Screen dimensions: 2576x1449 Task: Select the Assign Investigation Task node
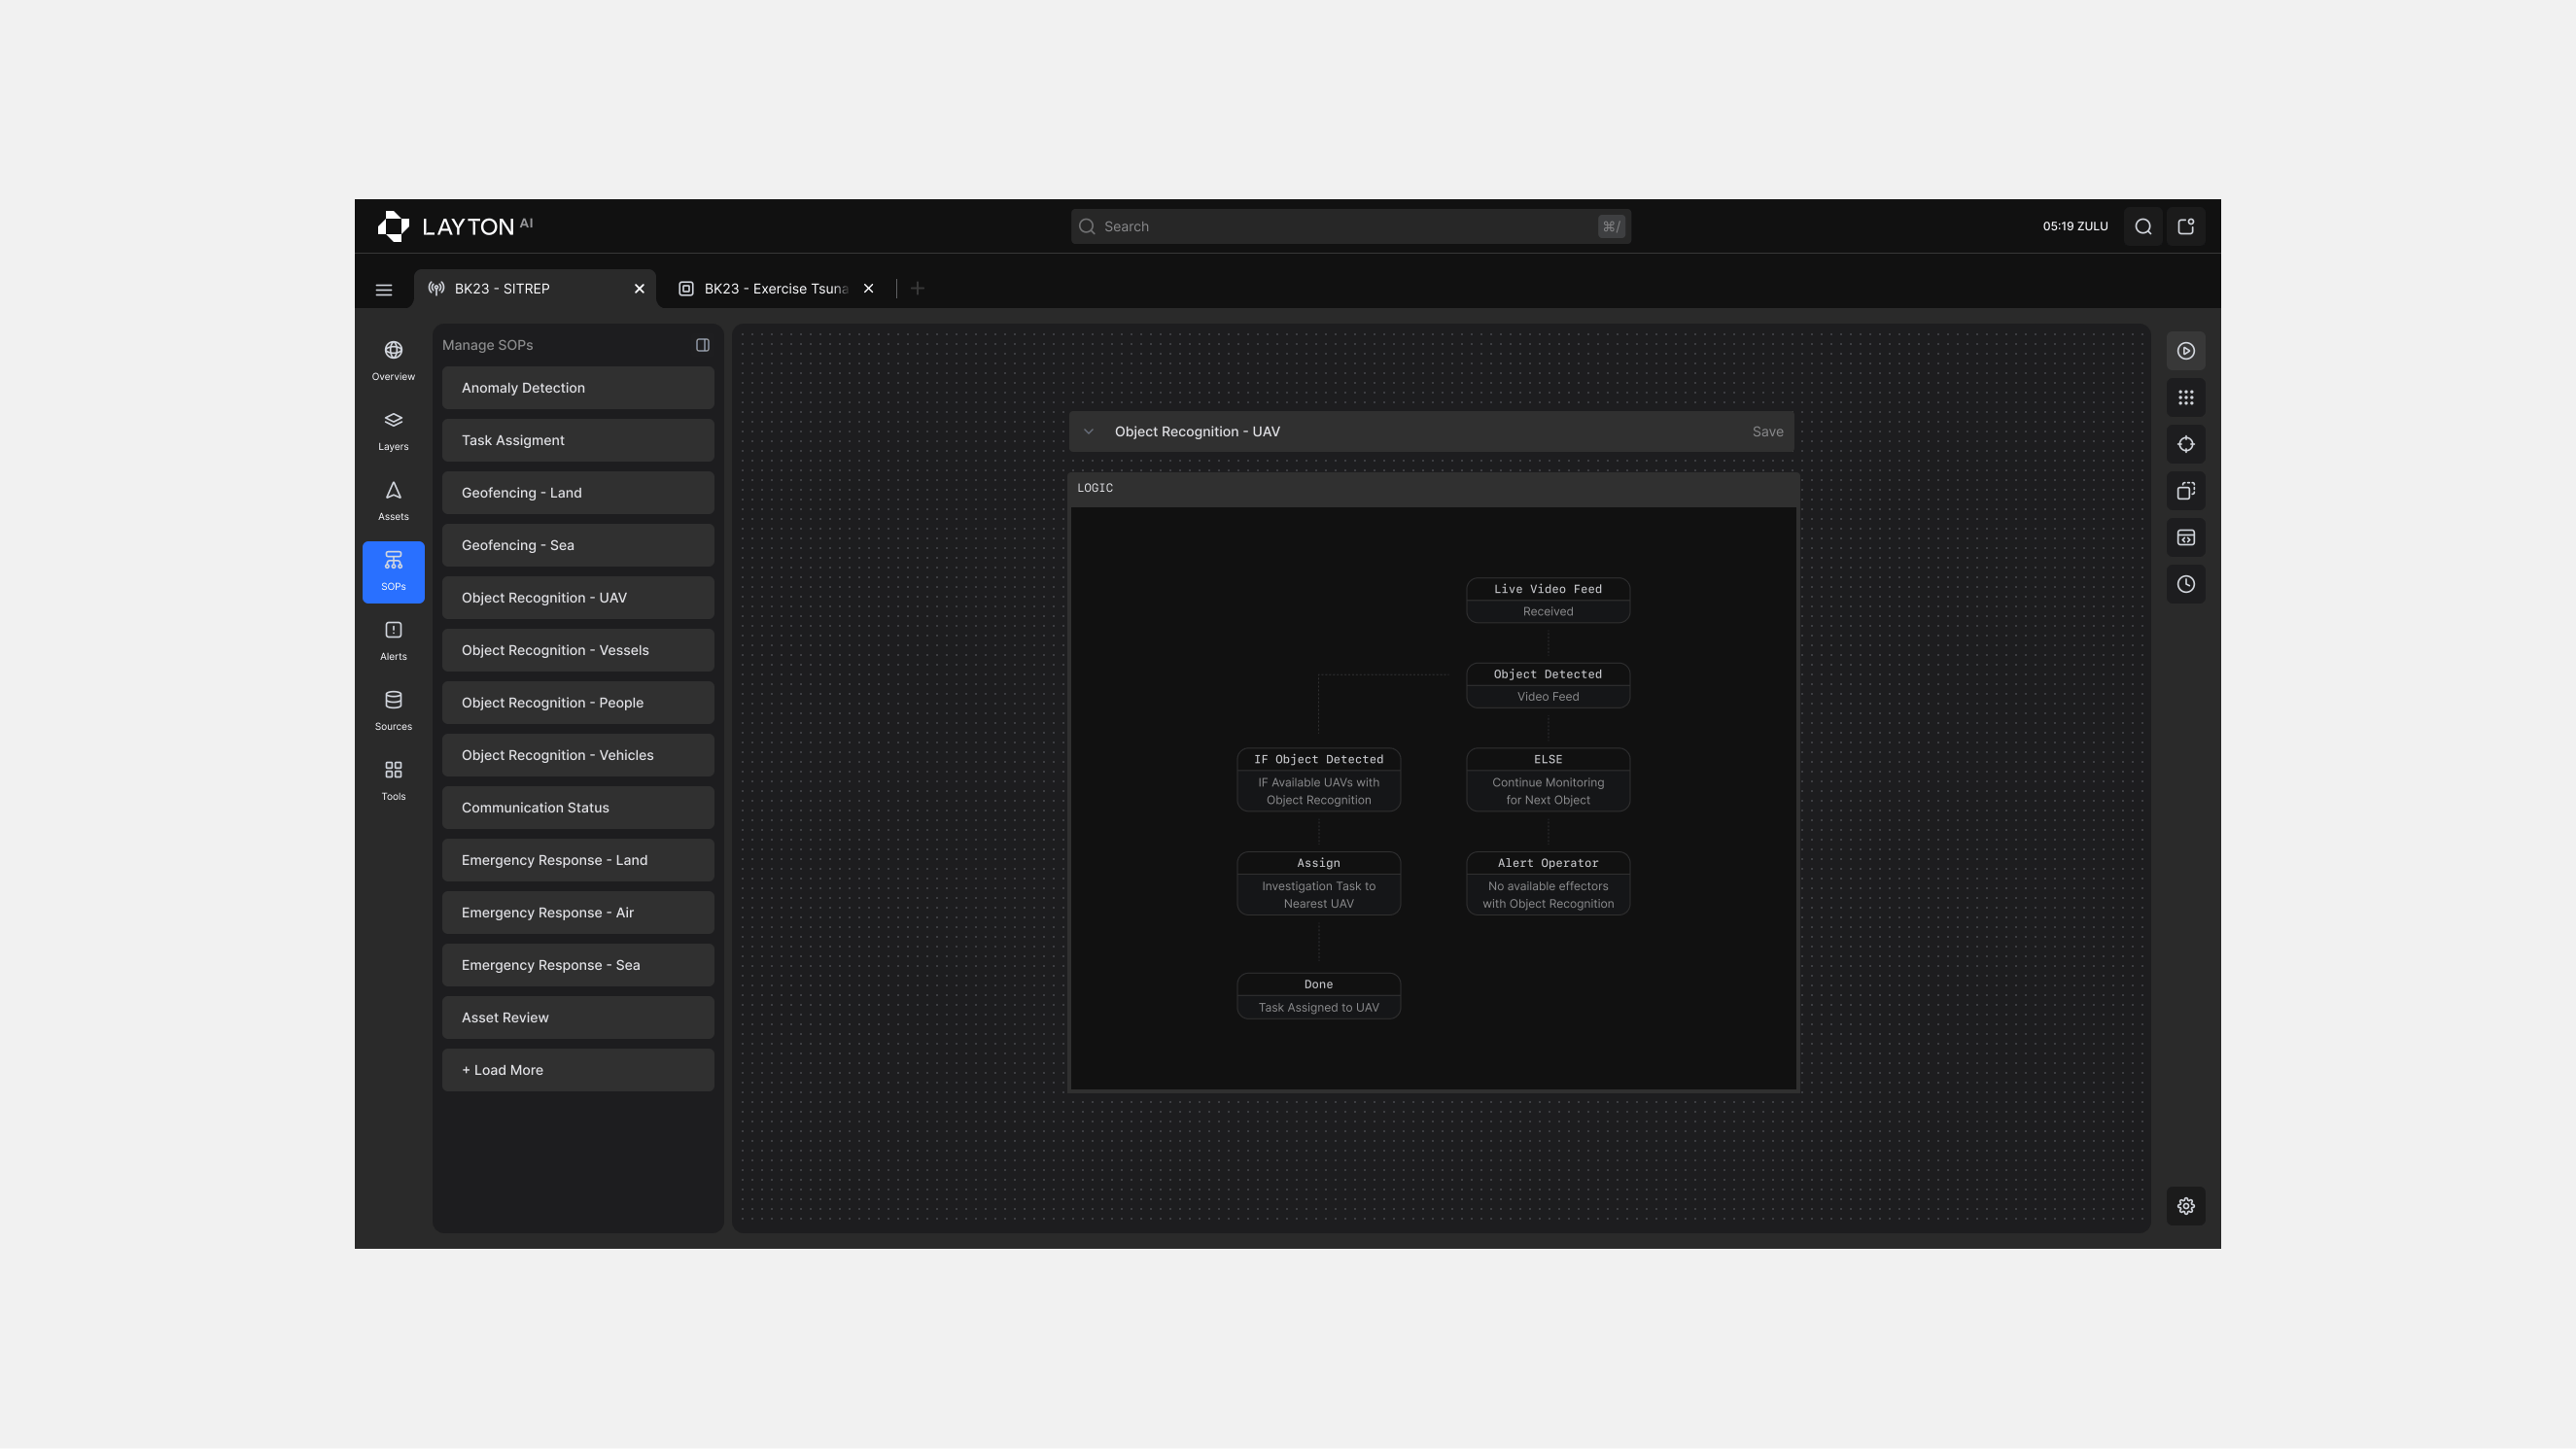[1318, 883]
